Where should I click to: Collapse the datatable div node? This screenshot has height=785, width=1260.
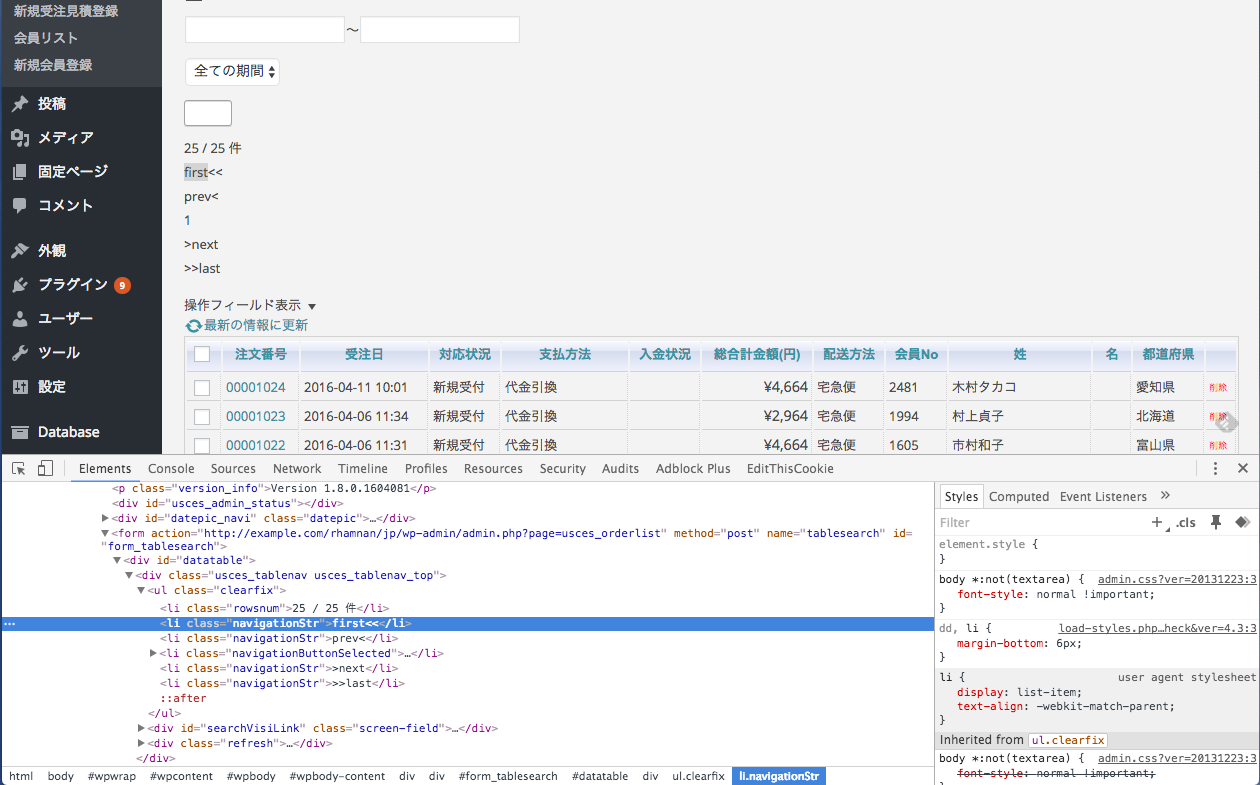pyautogui.click(x=117, y=560)
